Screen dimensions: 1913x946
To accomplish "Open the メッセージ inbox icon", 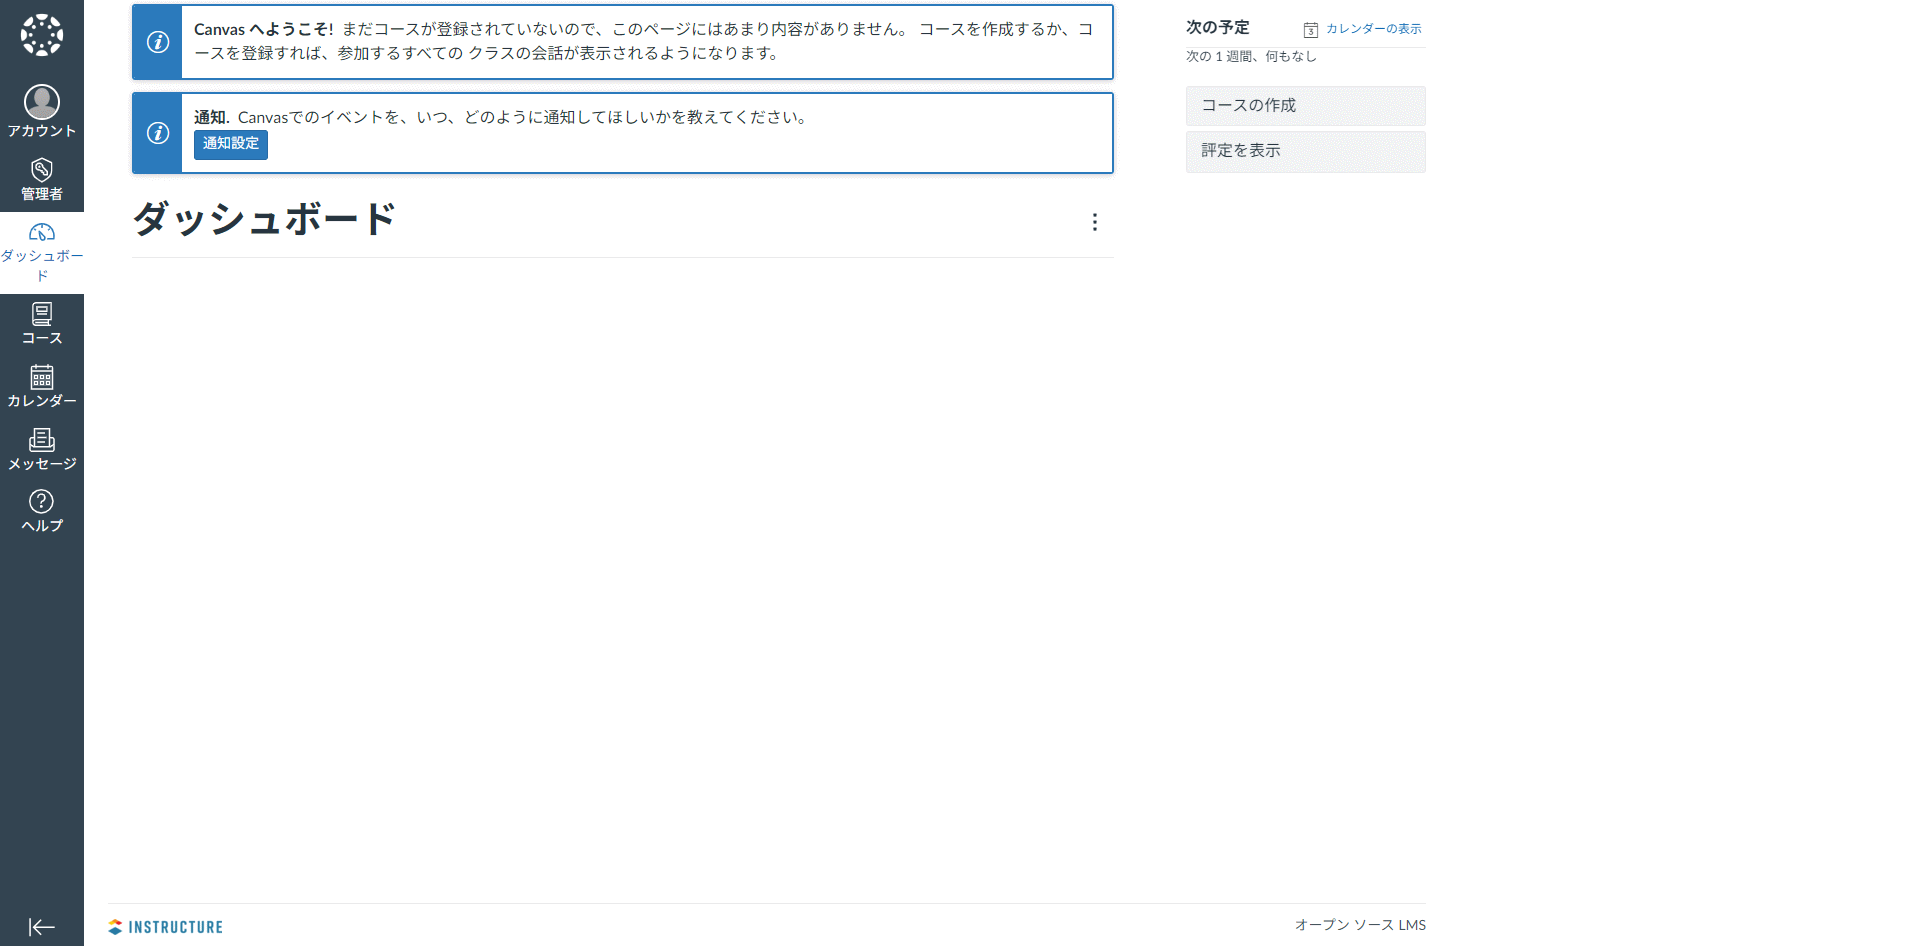I will pos(42,440).
